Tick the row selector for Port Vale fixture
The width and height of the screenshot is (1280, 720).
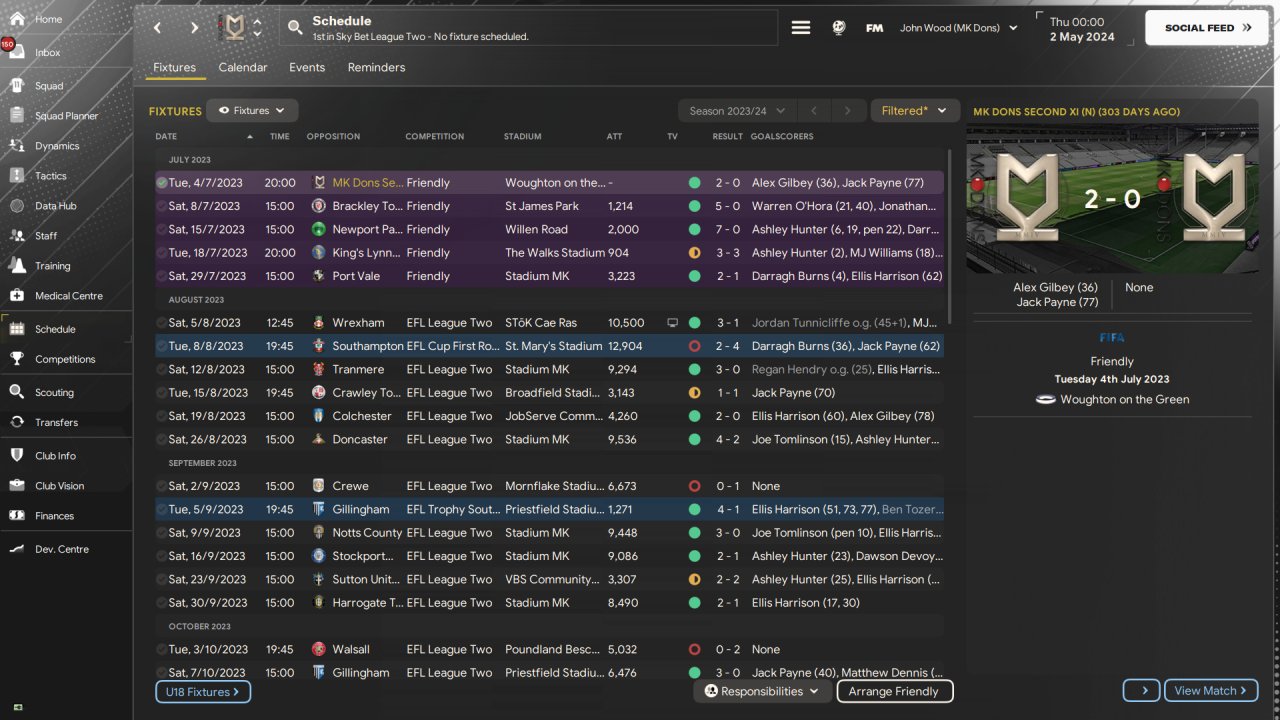point(162,276)
